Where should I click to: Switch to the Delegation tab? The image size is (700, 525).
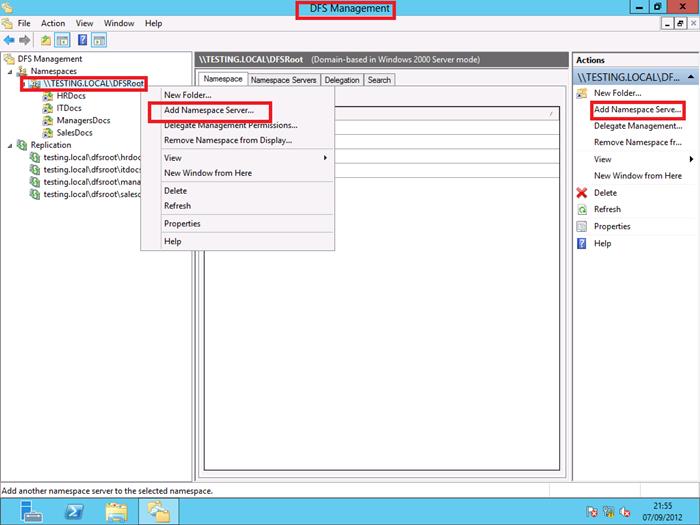pos(342,80)
